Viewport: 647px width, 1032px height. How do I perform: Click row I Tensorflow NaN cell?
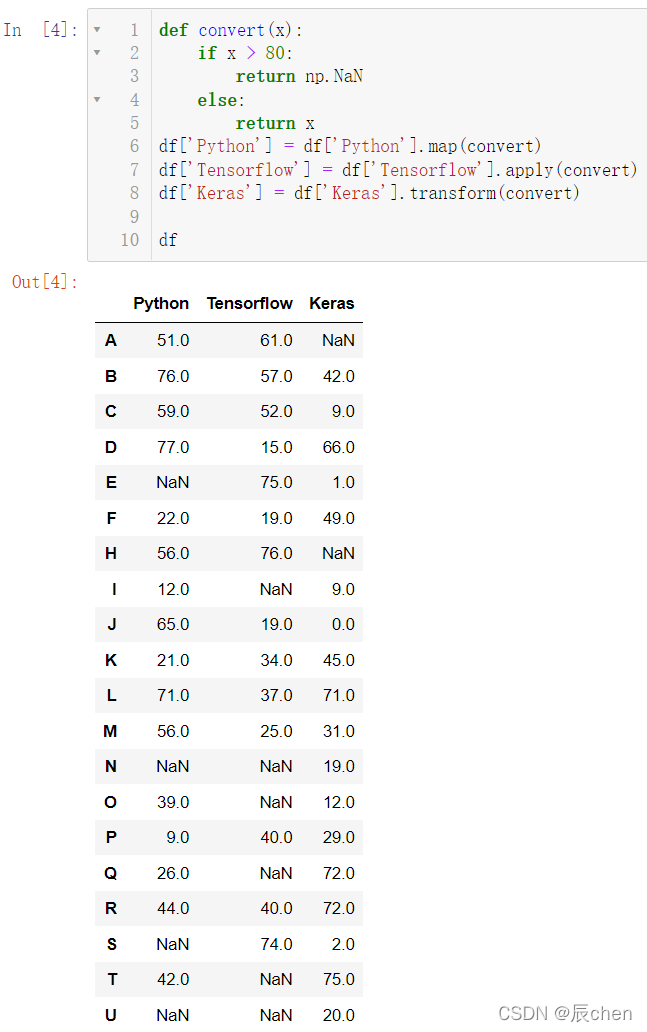coord(276,589)
